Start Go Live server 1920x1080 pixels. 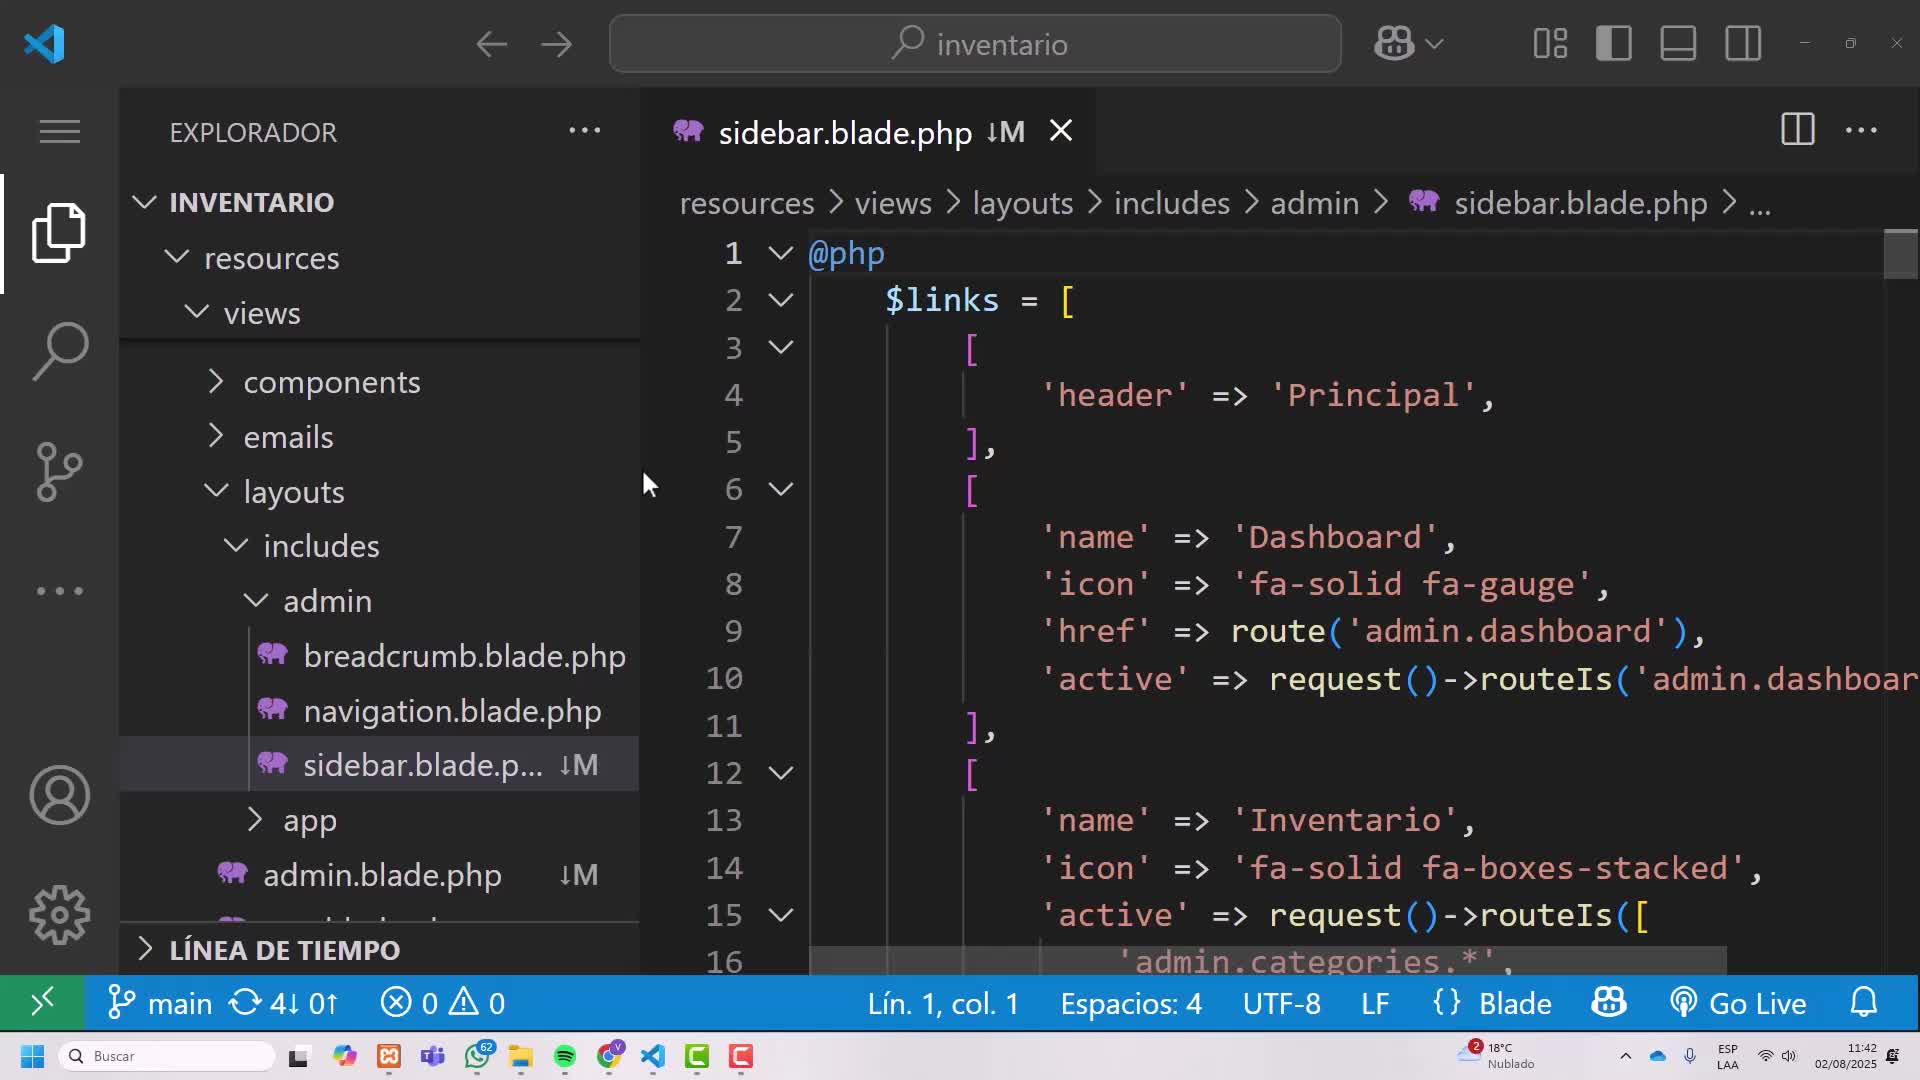point(1738,1003)
